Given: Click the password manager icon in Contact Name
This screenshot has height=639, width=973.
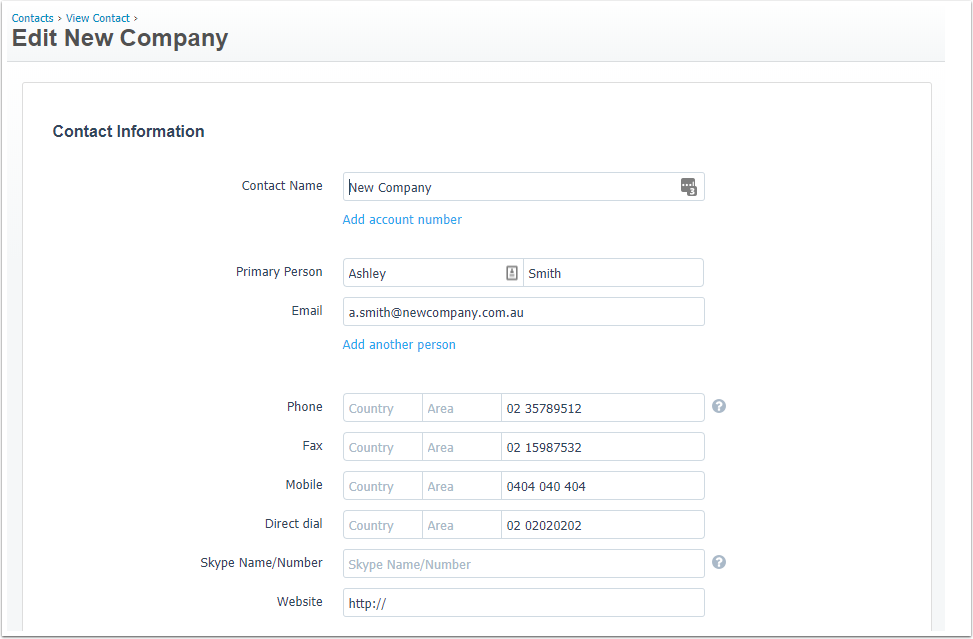Looking at the screenshot, I should pos(689,187).
